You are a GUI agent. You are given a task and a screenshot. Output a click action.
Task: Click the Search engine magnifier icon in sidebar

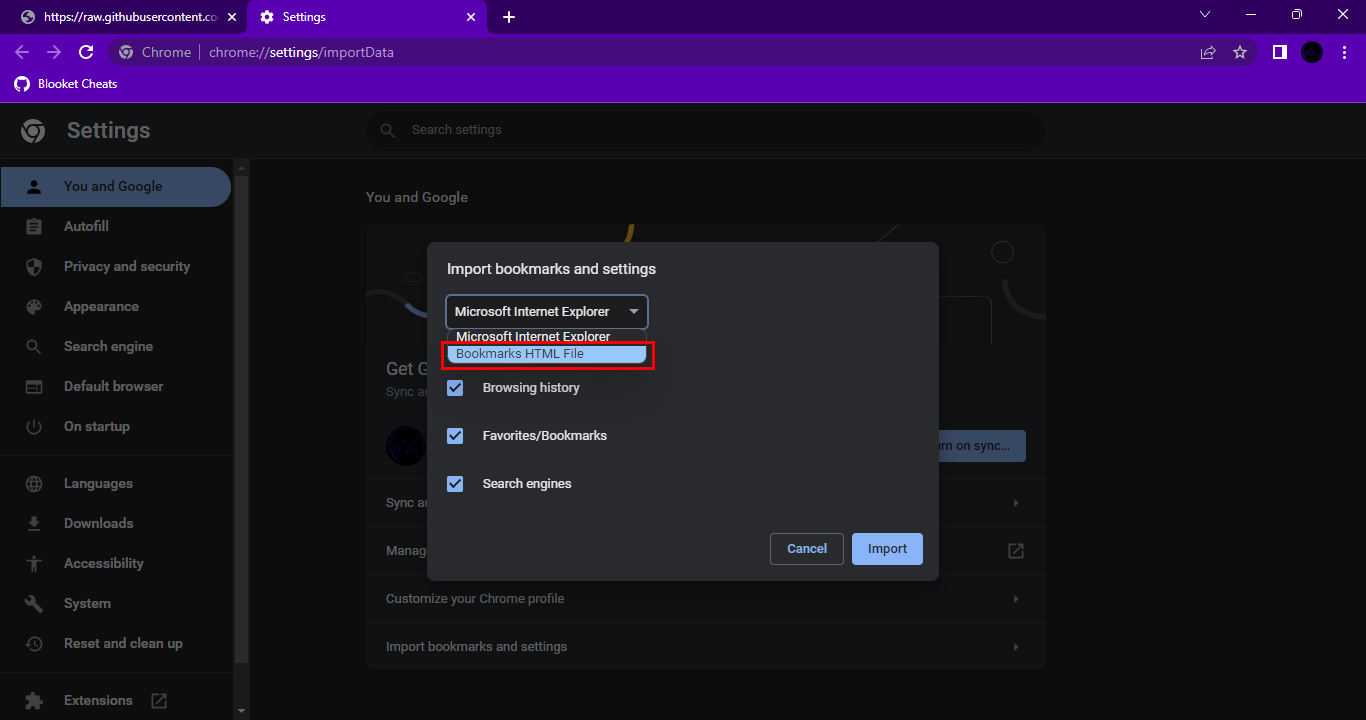point(34,346)
